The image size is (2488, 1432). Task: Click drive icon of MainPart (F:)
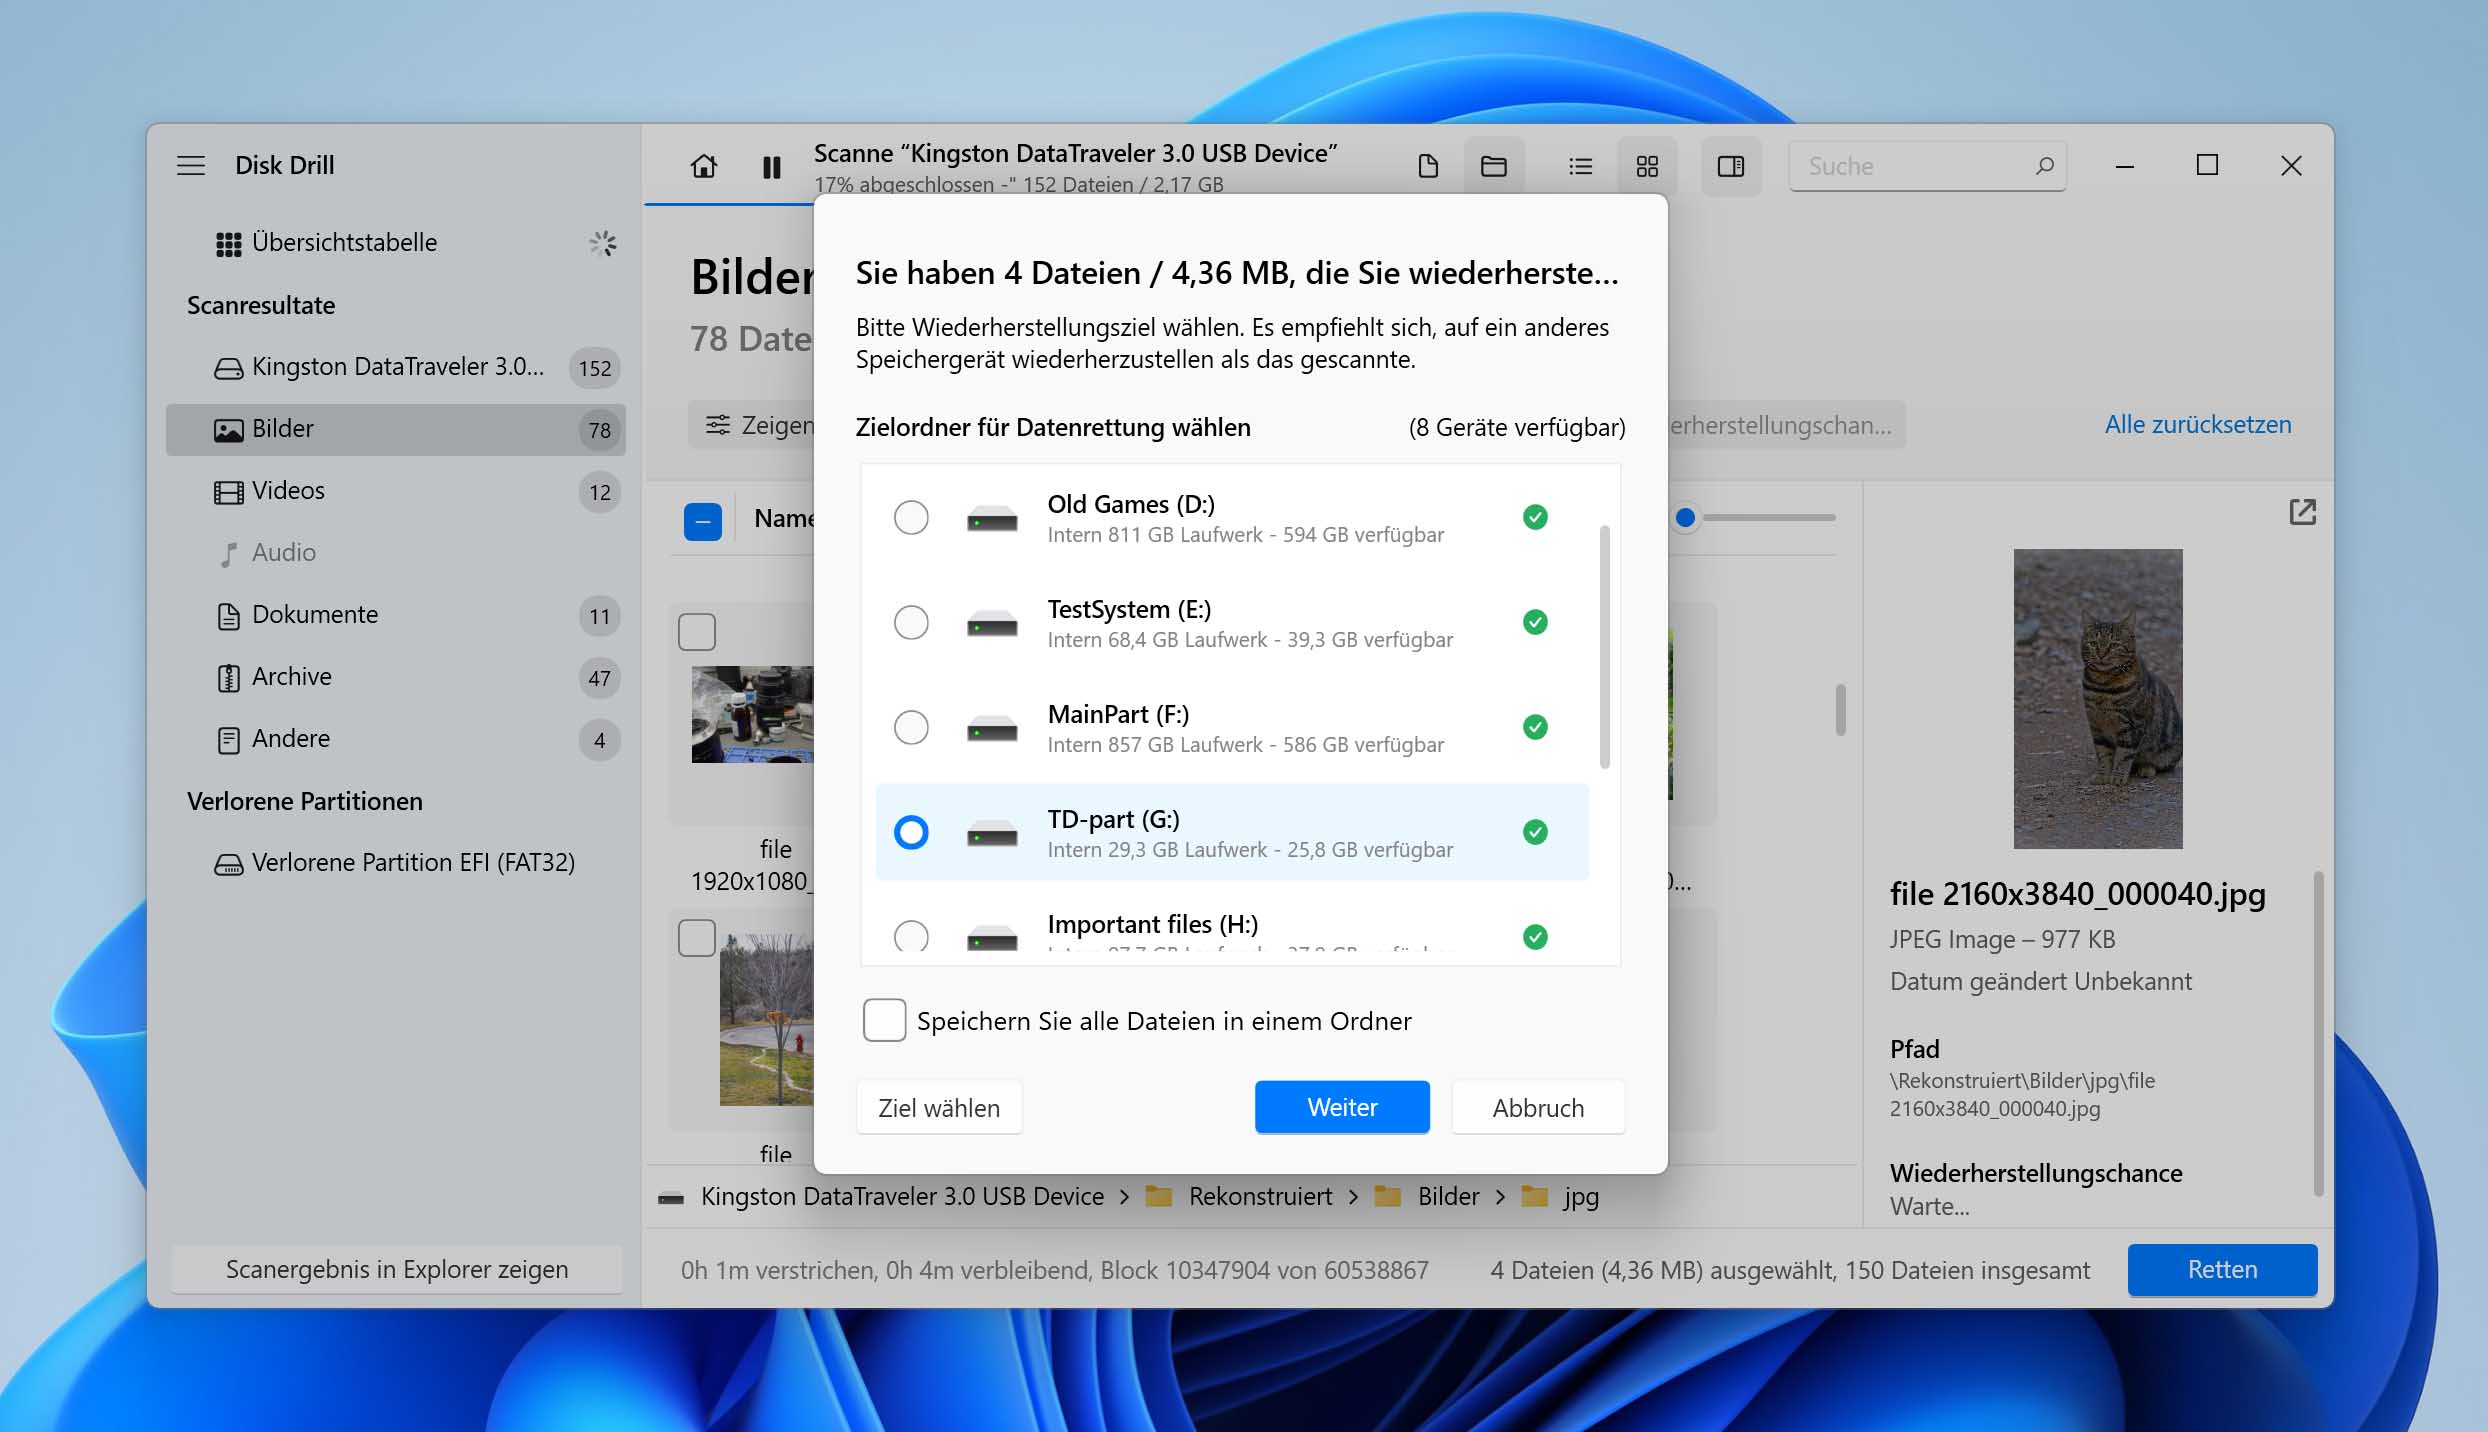pyautogui.click(x=992, y=729)
